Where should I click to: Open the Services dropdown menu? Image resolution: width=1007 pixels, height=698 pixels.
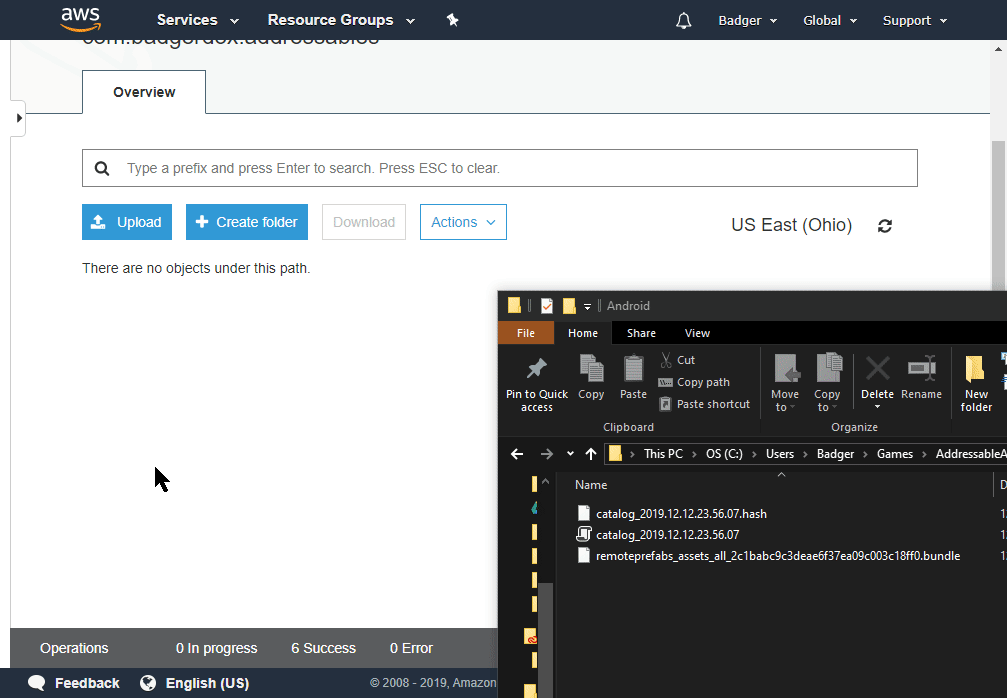[x=198, y=20]
